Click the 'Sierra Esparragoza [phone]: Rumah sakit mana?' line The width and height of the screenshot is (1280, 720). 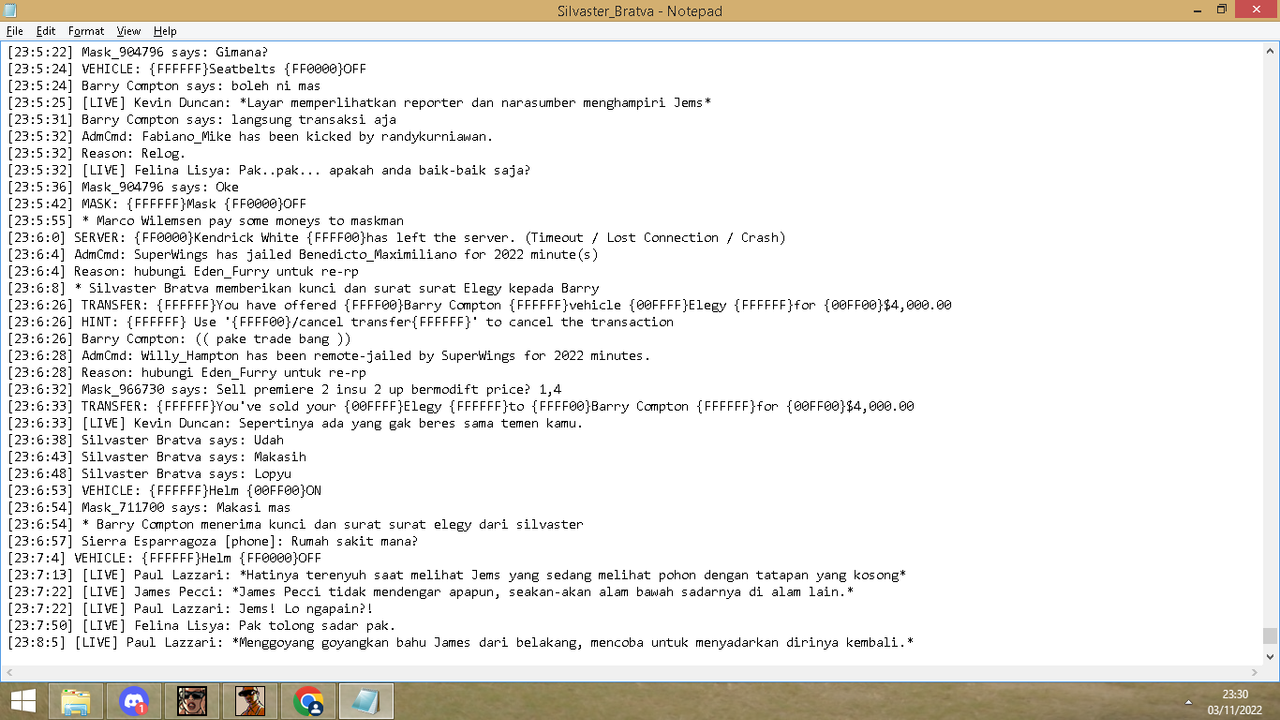(212, 540)
